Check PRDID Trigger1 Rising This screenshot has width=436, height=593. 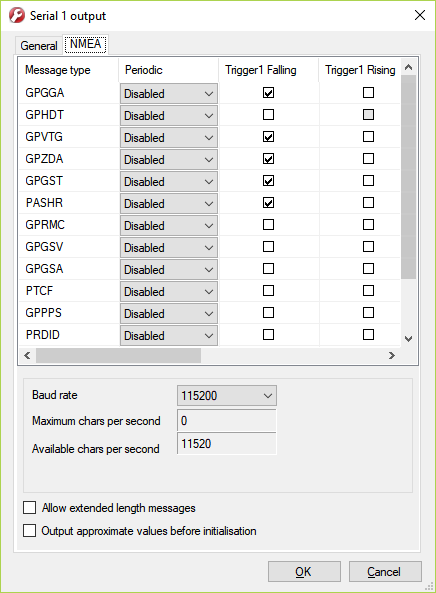(x=368, y=334)
